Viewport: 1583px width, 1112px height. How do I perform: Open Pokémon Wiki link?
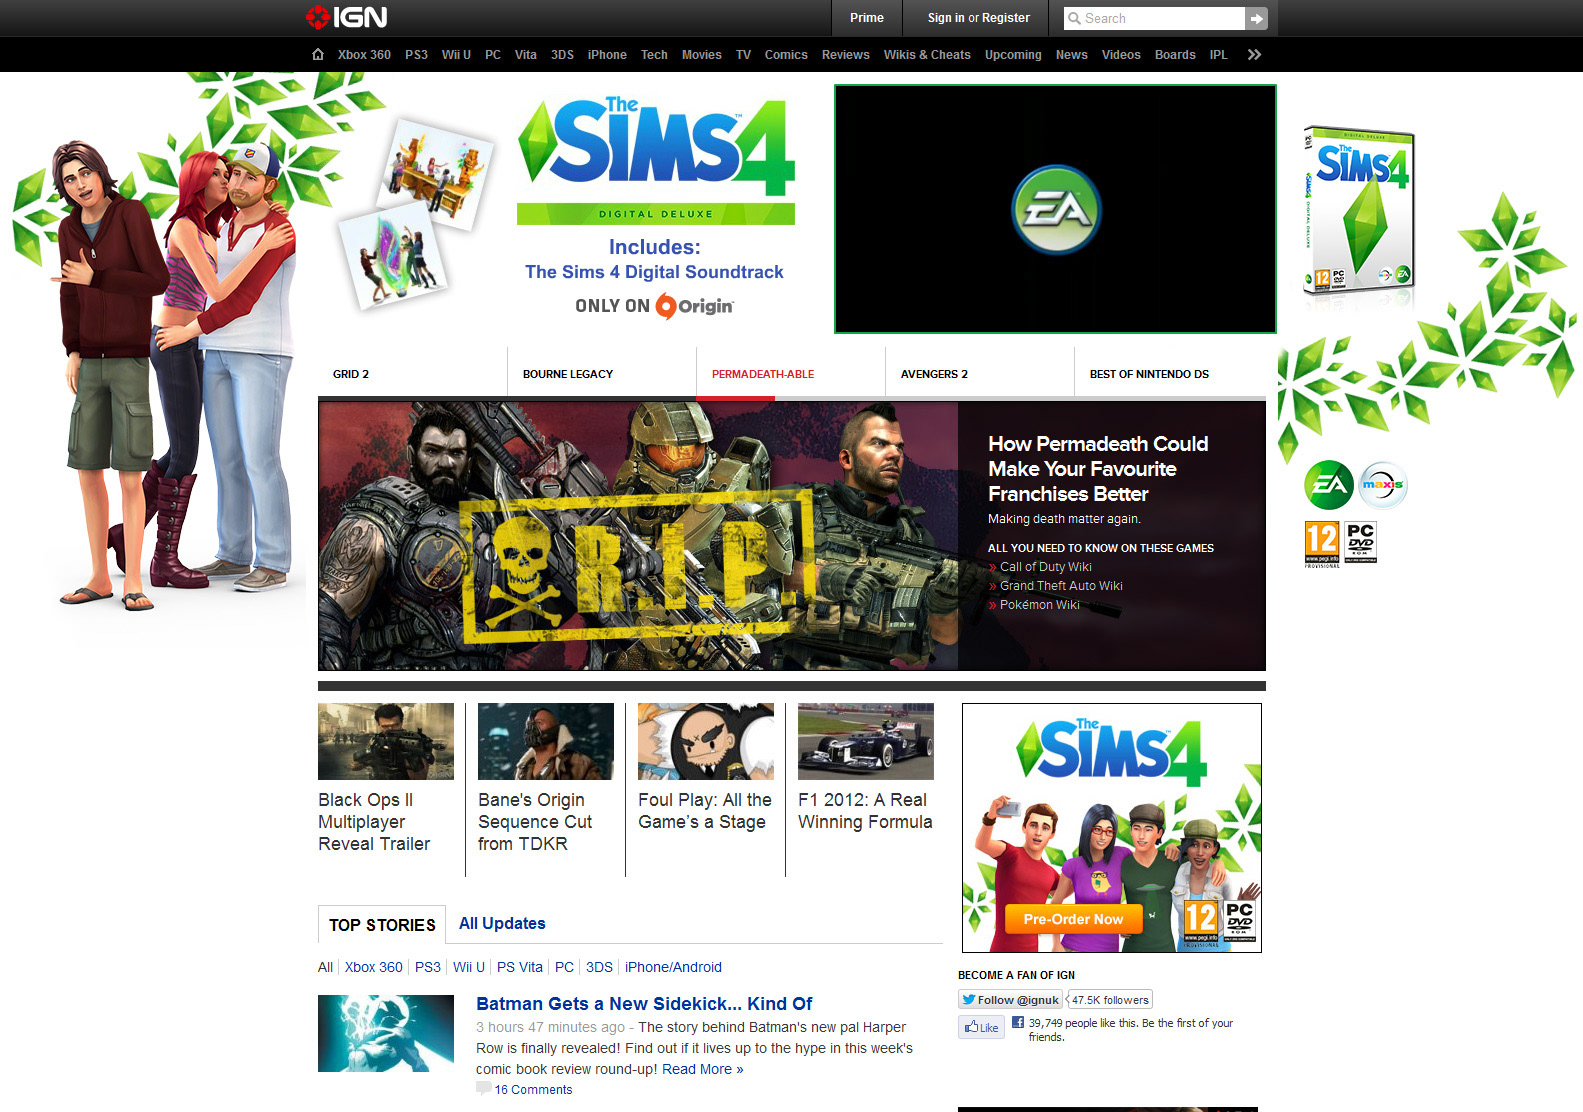(x=1039, y=605)
